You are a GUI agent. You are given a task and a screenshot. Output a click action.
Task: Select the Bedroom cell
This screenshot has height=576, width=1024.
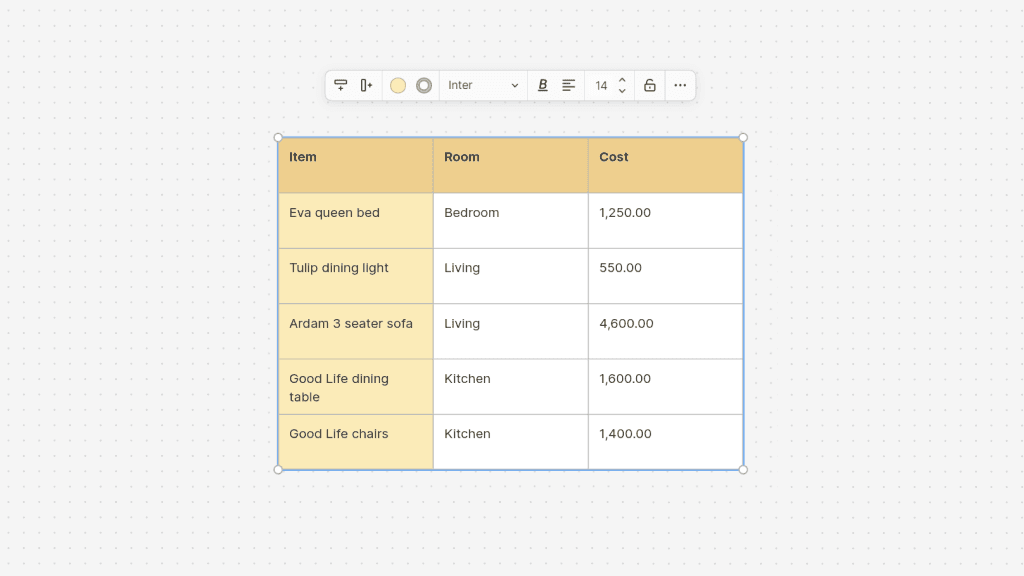pos(511,221)
